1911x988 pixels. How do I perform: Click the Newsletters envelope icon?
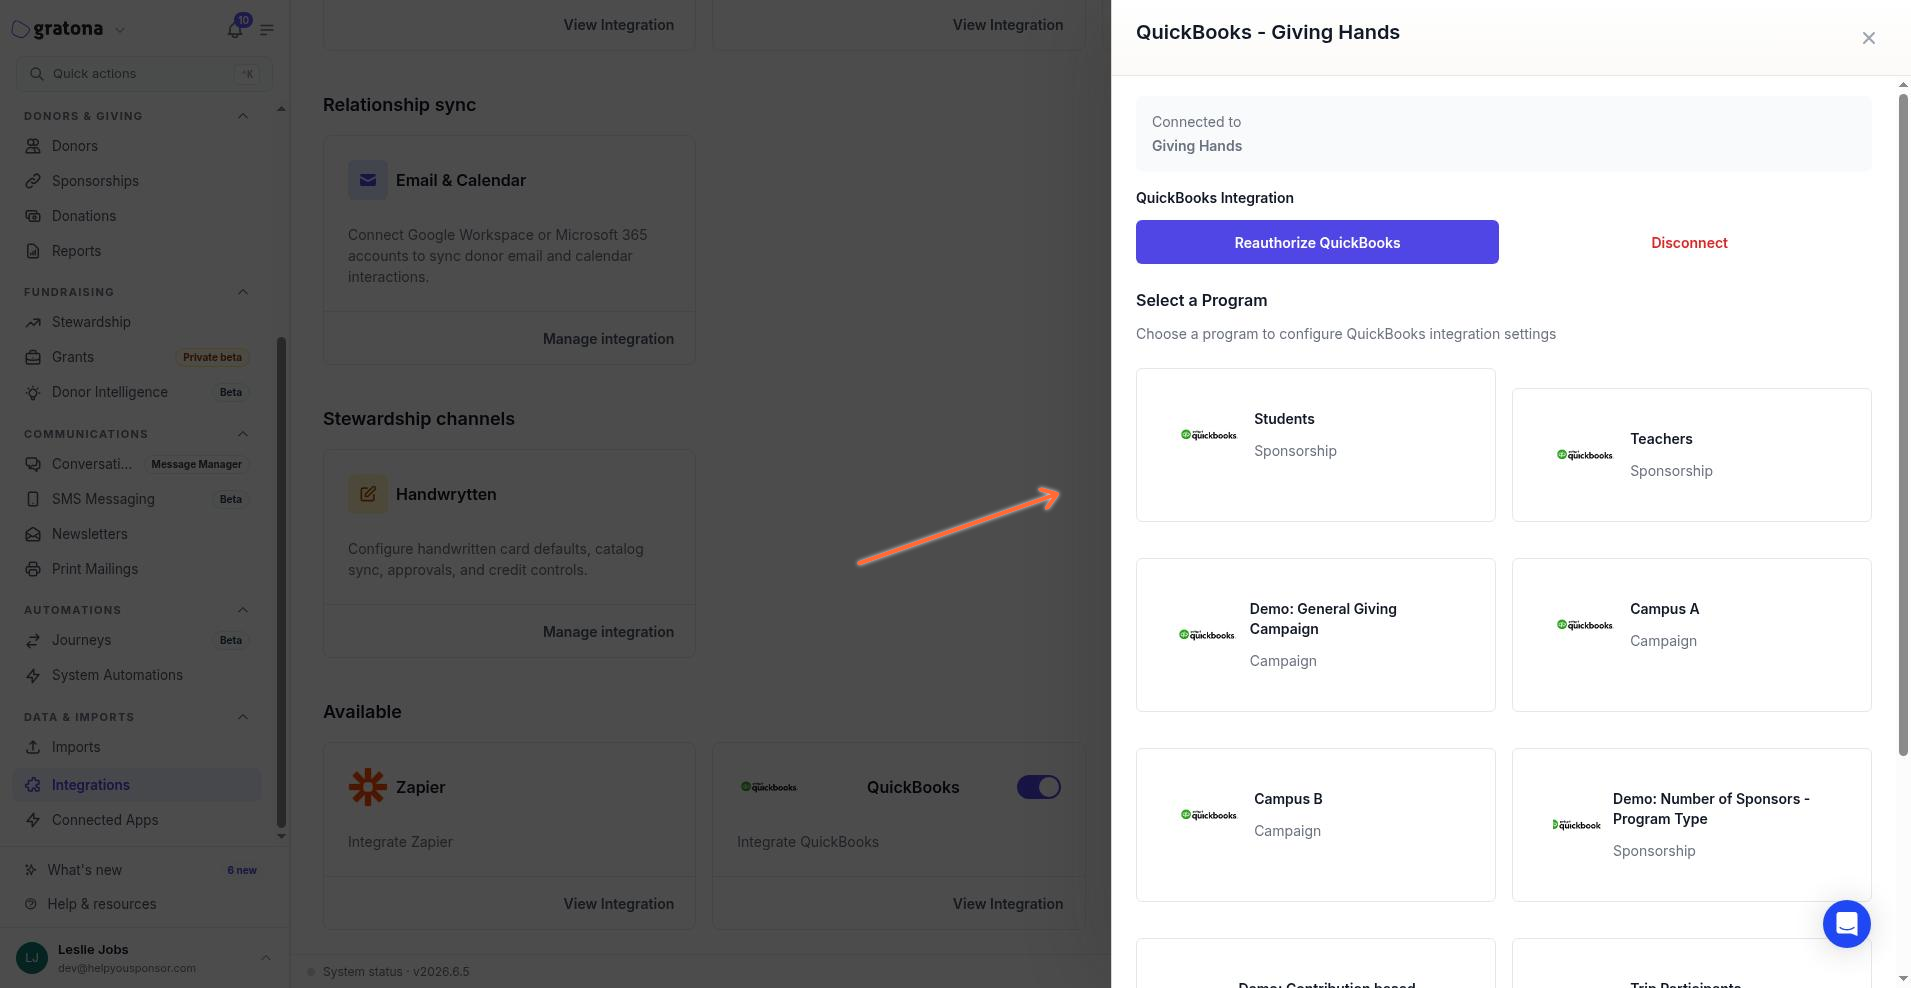click(33, 534)
